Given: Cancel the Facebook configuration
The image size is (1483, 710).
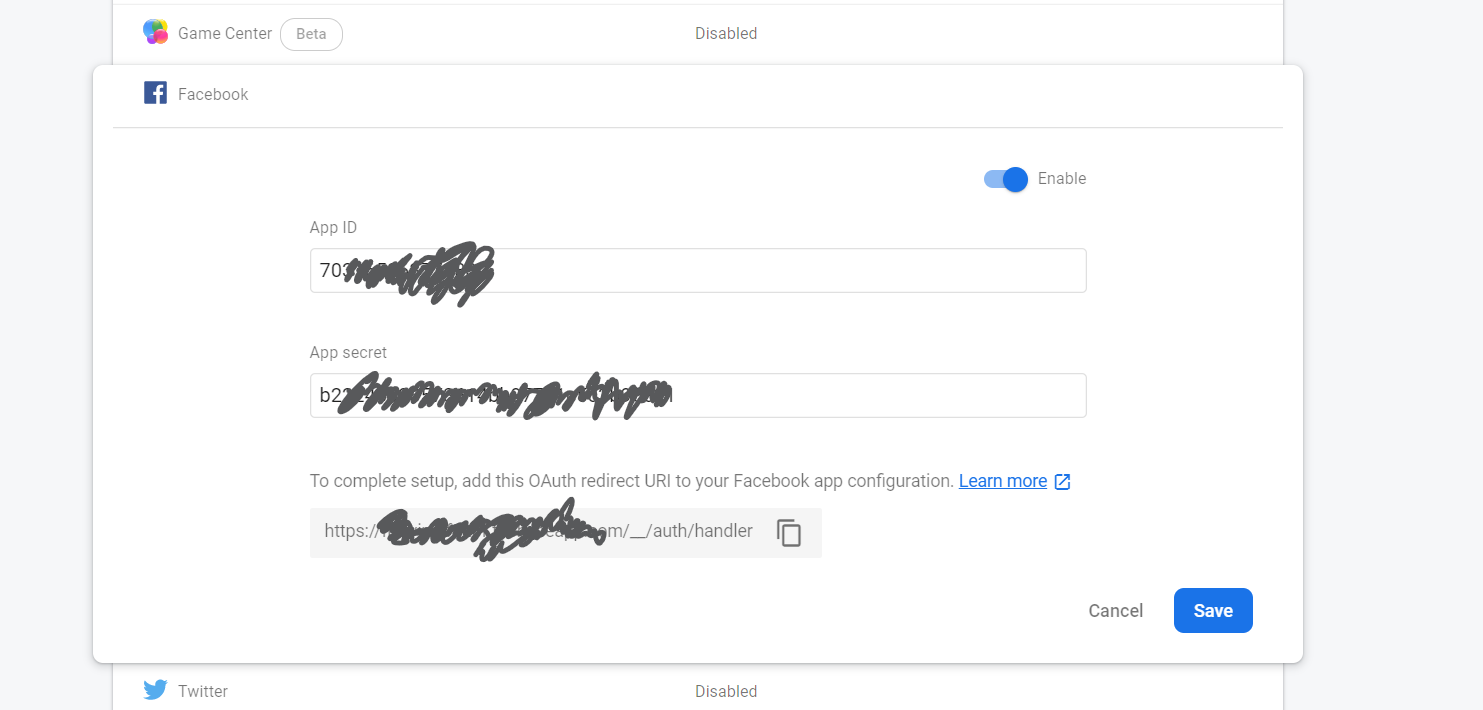Looking at the screenshot, I should tap(1115, 611).
